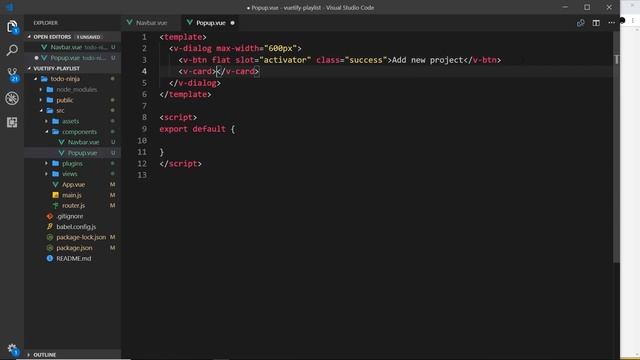The height and width of the screenshot is (360, 640).
Task: Click the opening script tag on line 8
Action: (178, 118)
